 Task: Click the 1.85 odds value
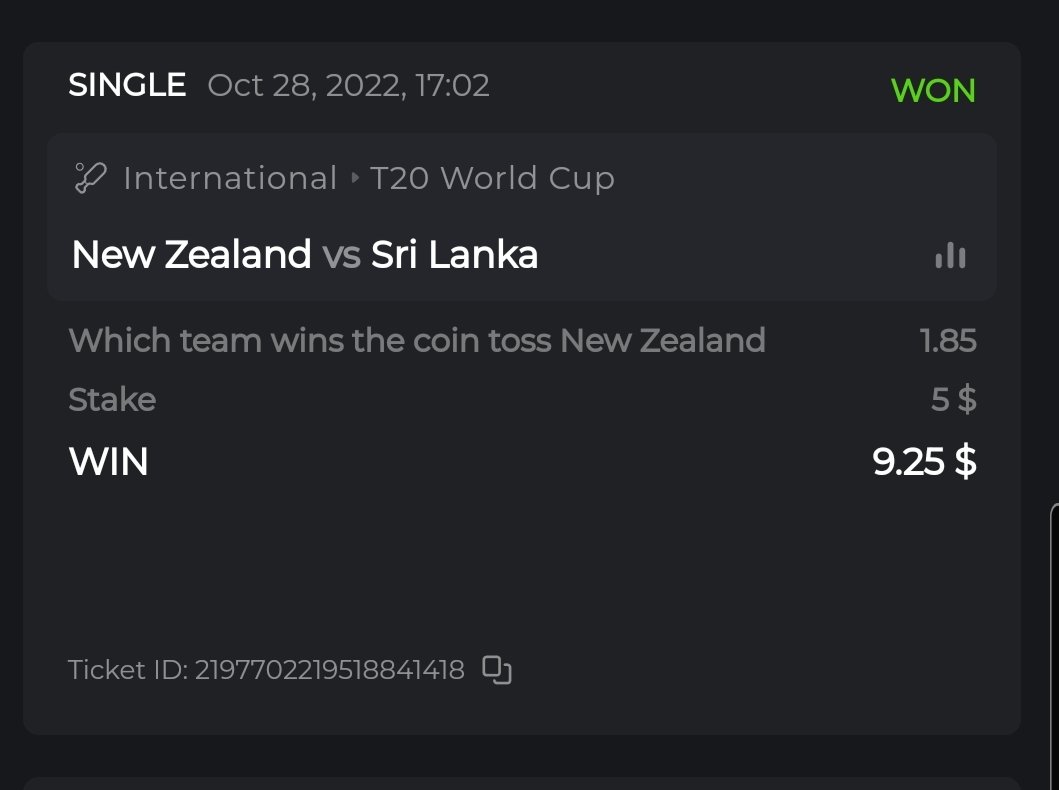pyautogui.click(x=947, y=341)
